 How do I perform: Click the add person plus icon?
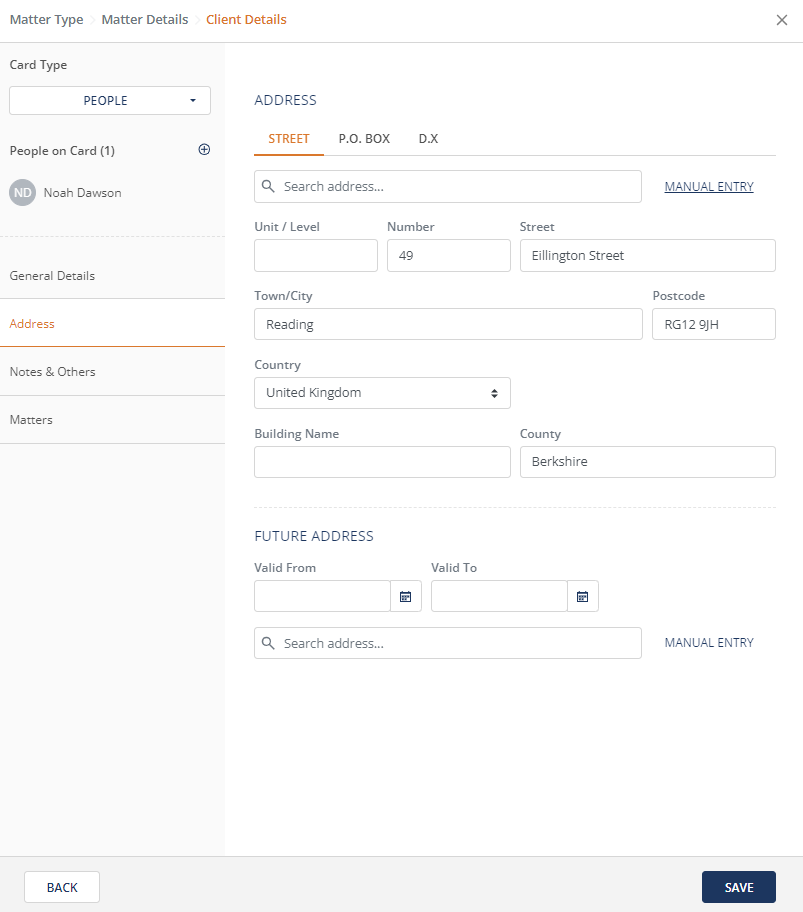click(x=204, y=150)
